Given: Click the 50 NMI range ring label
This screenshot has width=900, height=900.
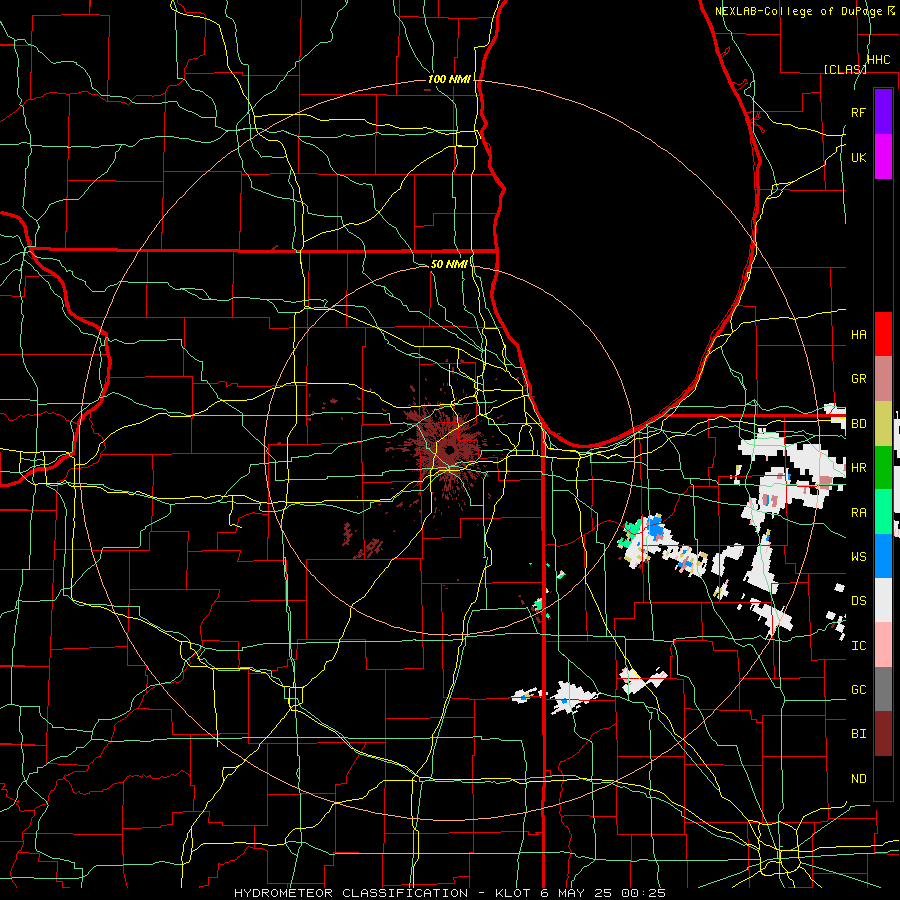Looking at the screenshot, I should pos(449,264).
